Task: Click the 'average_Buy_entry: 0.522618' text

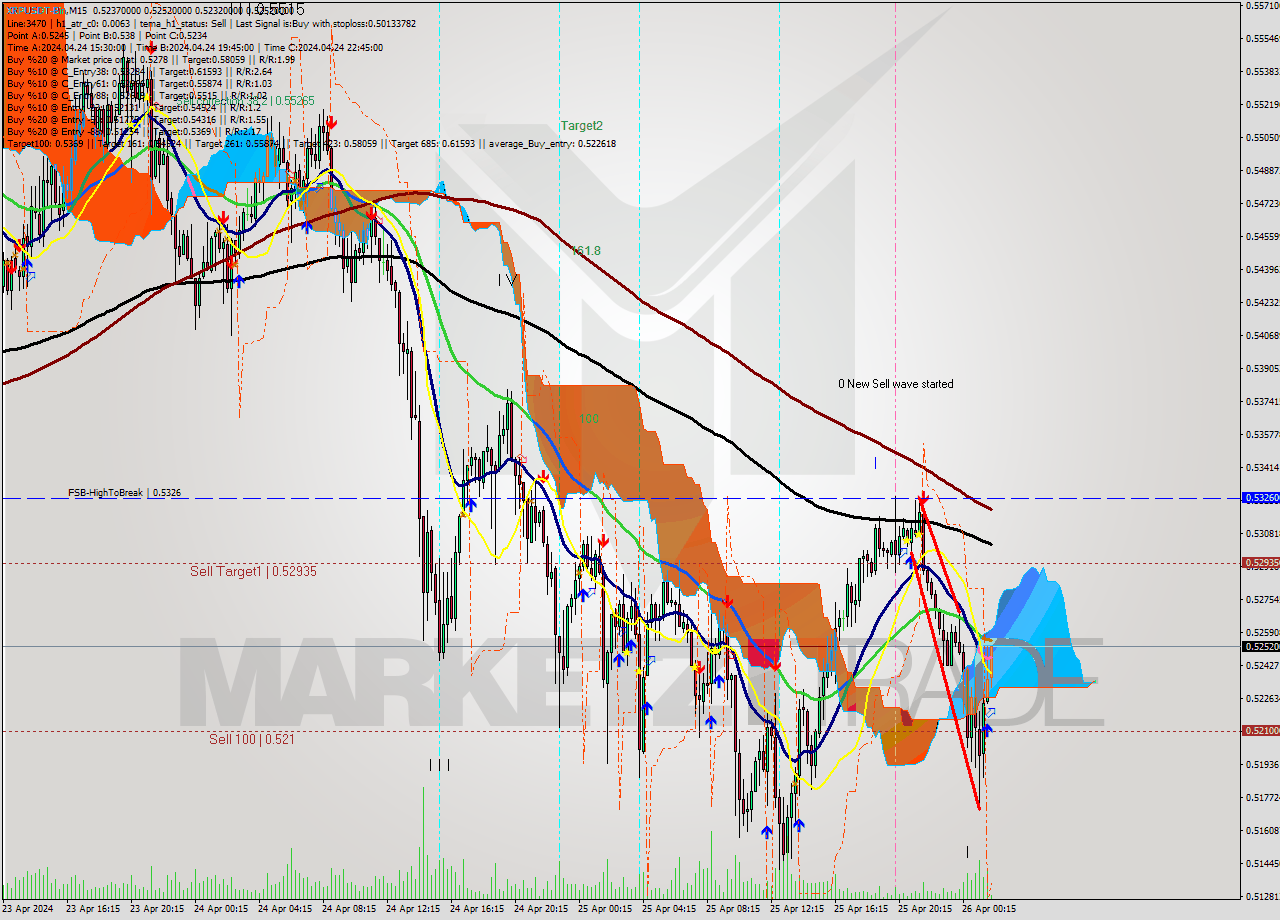Action: (x=552, y=144)
